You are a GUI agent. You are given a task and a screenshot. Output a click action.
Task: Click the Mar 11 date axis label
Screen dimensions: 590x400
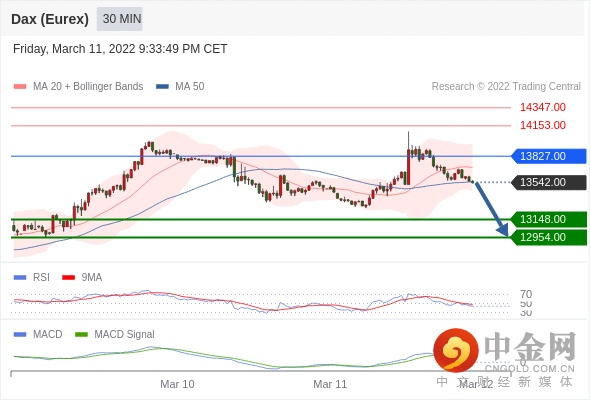tap(330, 384)
